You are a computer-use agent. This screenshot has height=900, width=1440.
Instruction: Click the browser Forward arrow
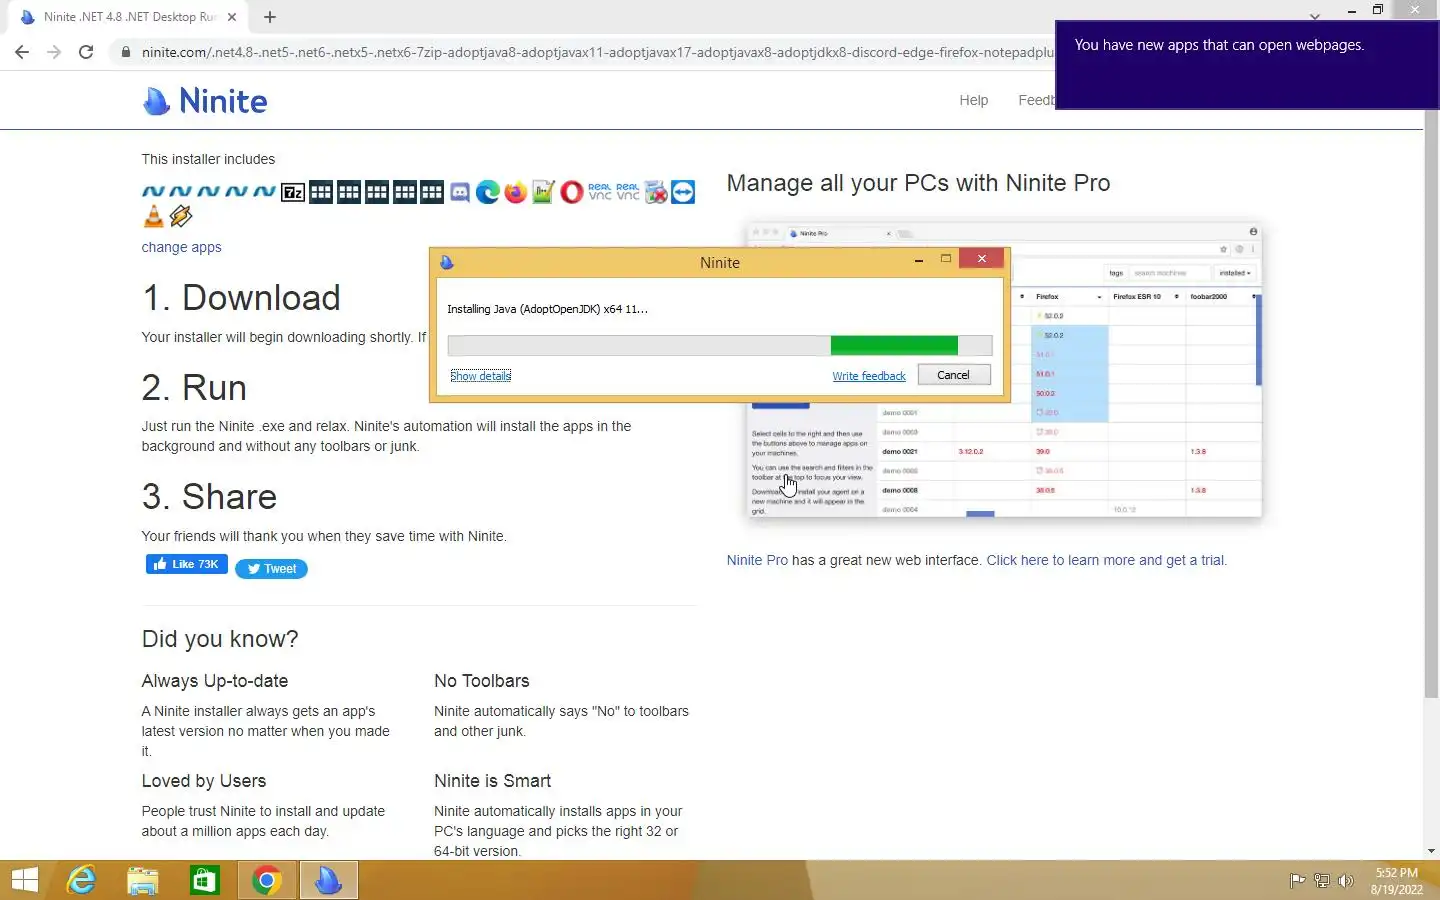54,52
